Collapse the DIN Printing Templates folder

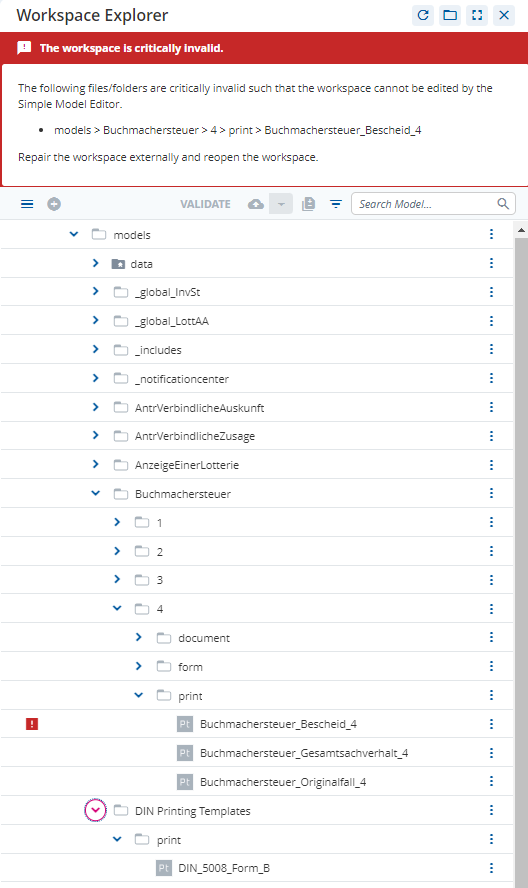[95, 810]
